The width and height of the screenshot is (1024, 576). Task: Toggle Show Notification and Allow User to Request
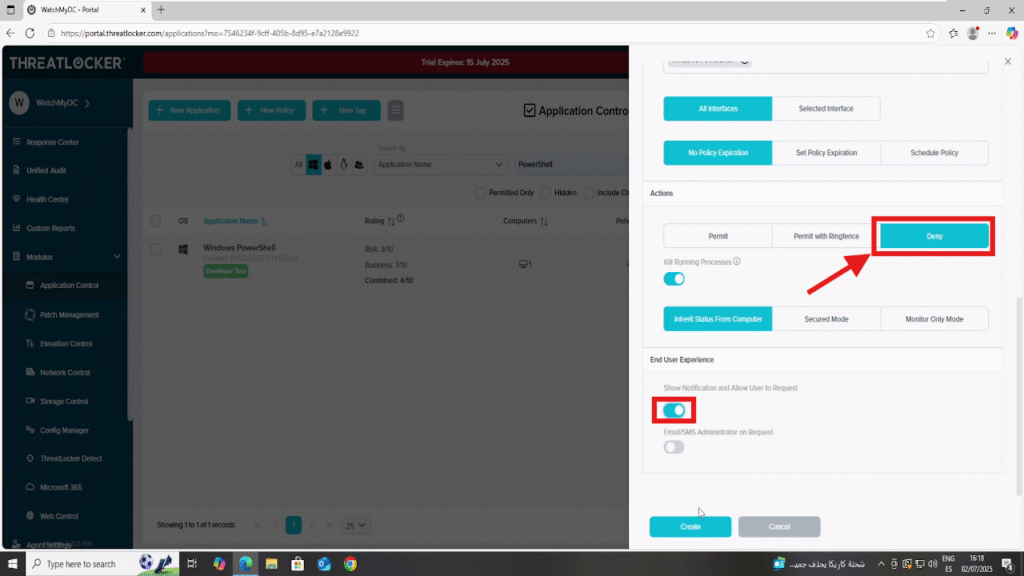pos(674,410)
